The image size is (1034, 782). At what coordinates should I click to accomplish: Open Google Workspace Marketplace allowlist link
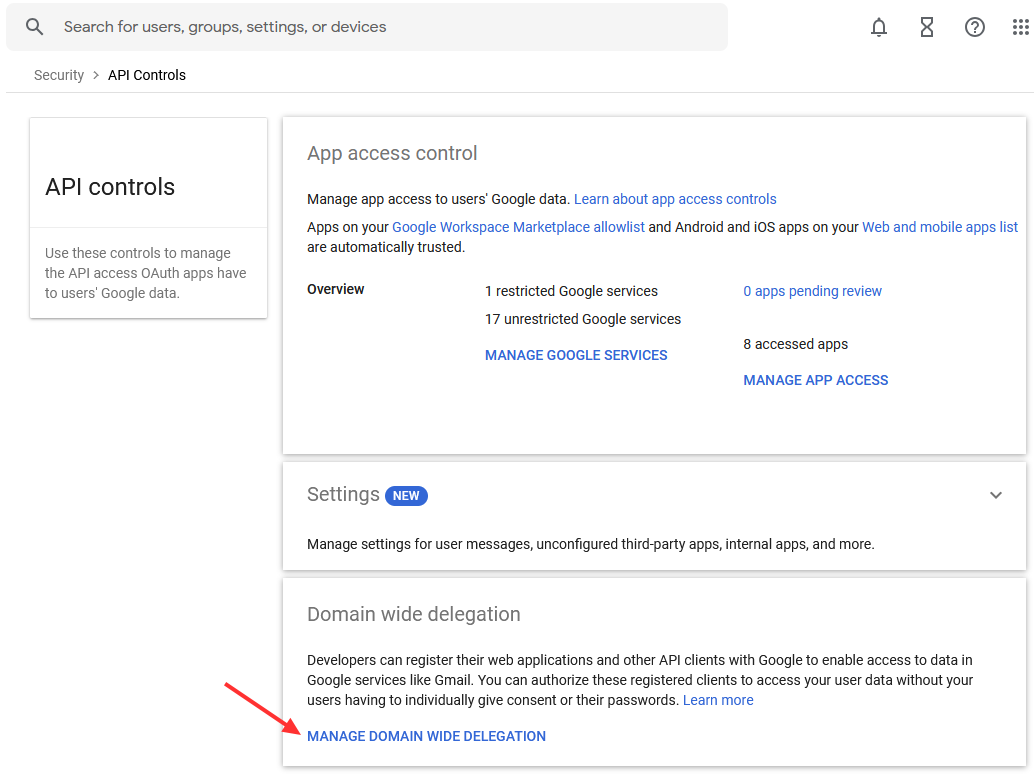coord(518,227)
